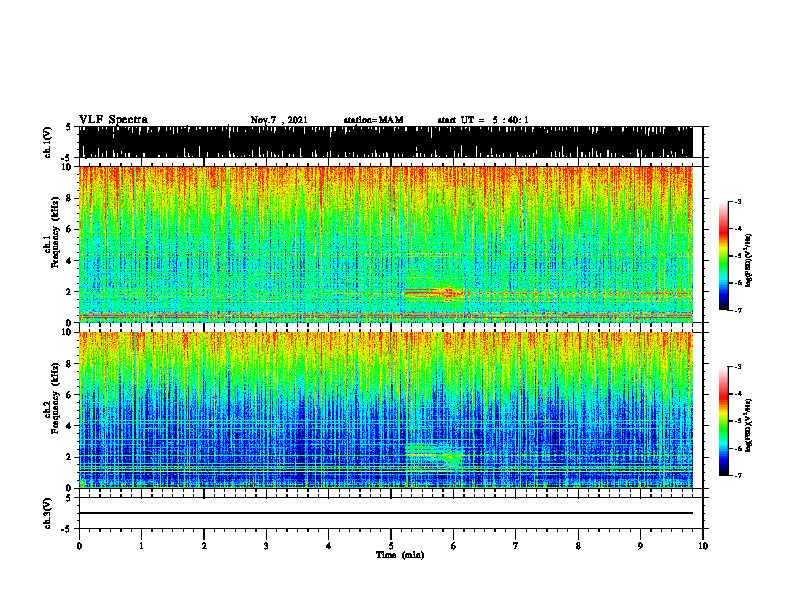Click the "-3" label on ch.1 color bar
The height and width of the screenshot is (612, 792).
tap(738, 202)
